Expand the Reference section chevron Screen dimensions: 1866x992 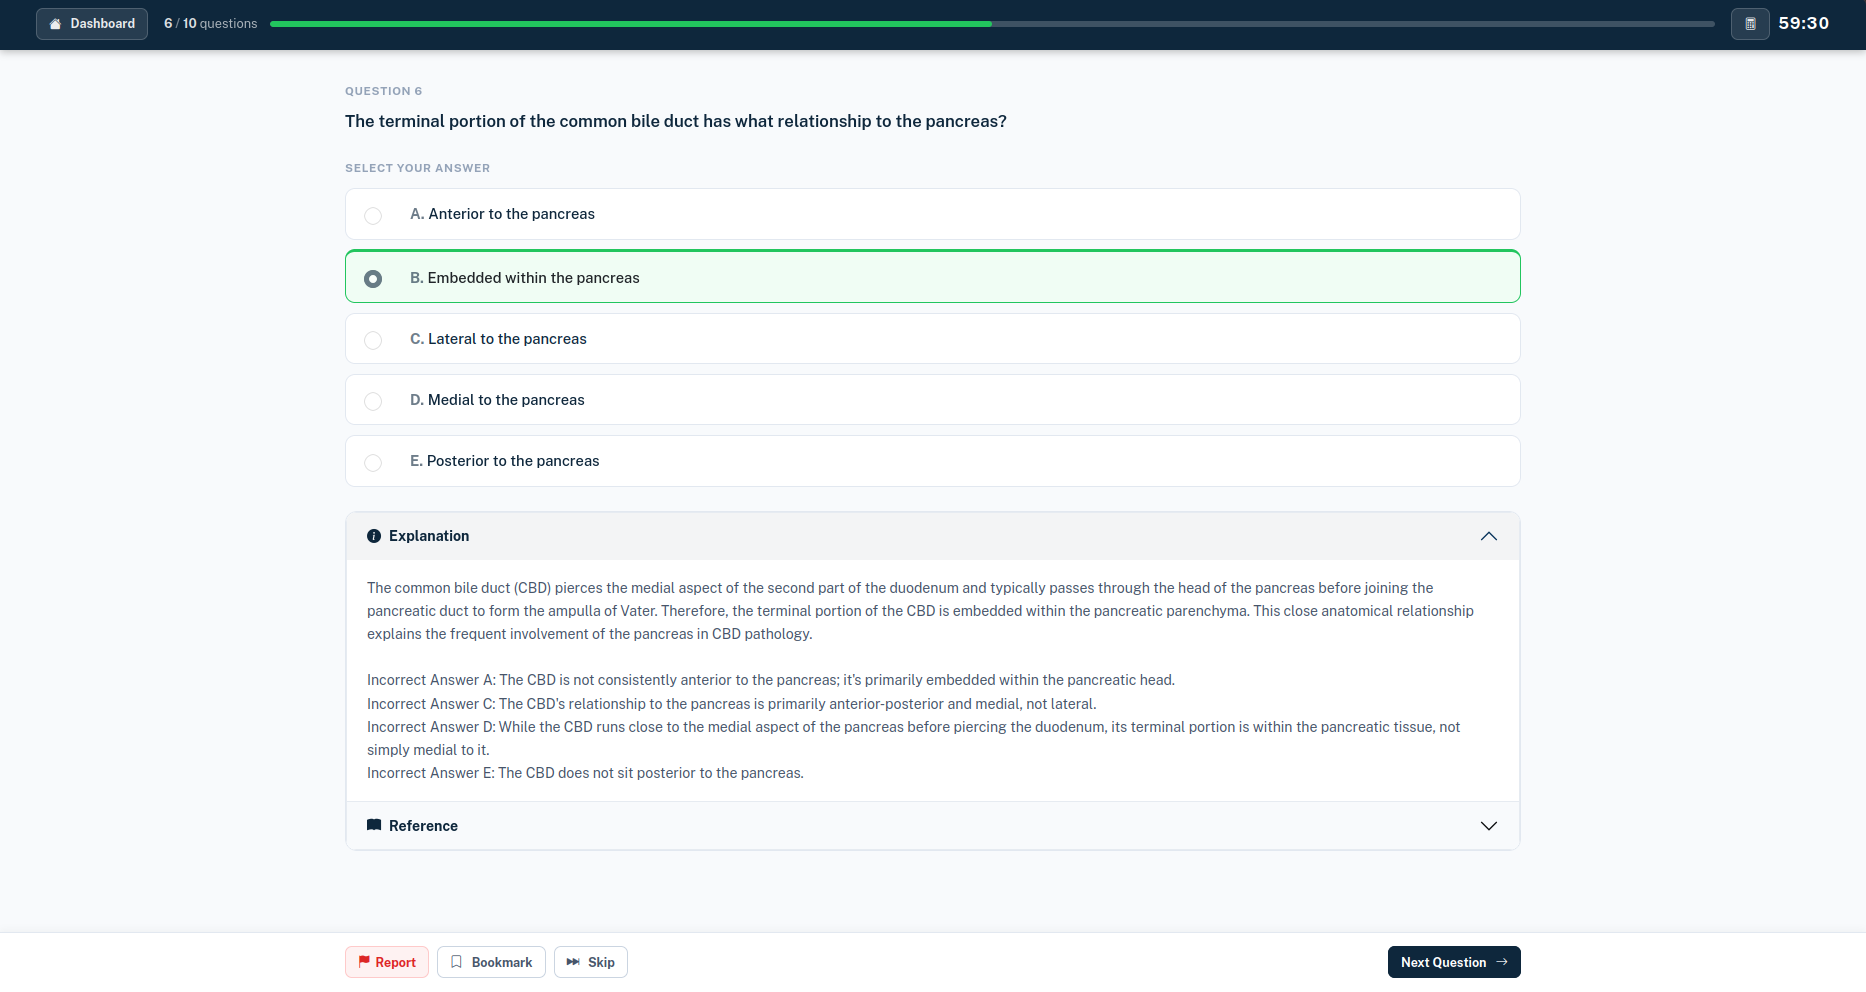(x=1489, y=826)
